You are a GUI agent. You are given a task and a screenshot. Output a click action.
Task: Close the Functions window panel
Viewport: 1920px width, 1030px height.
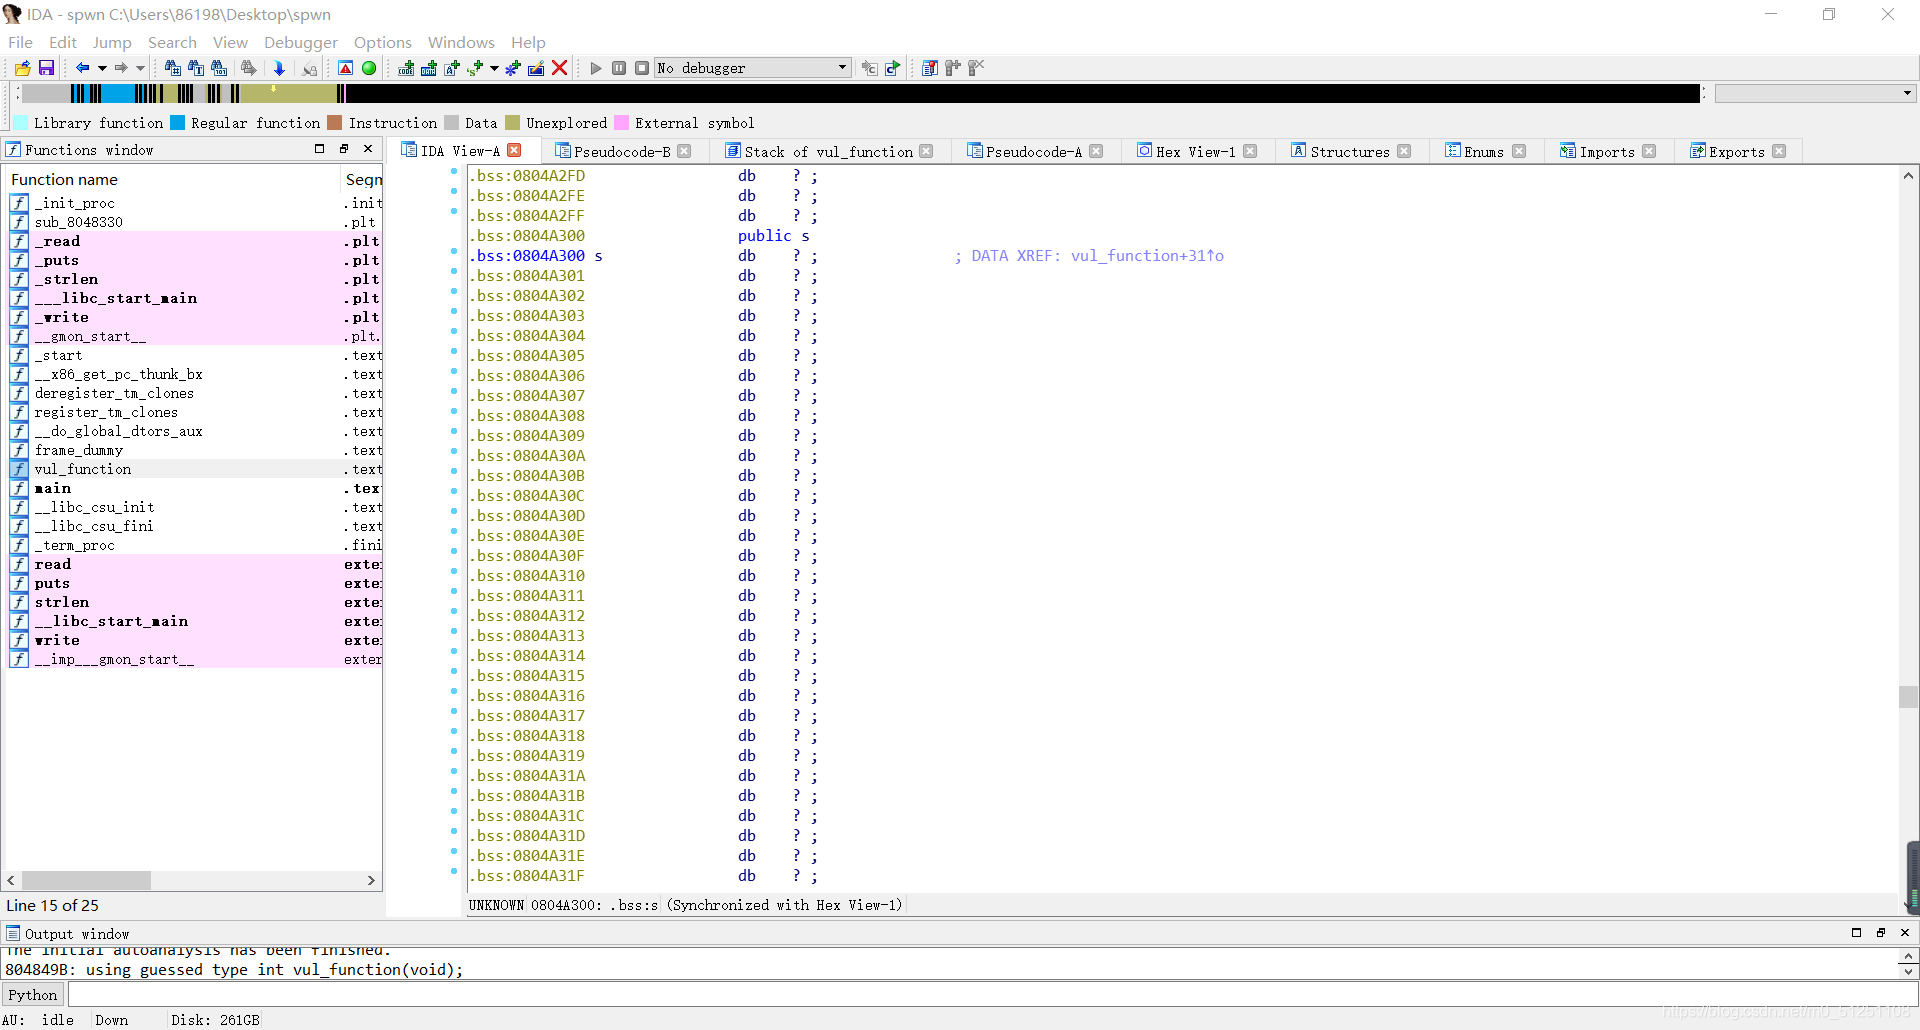(368, 149)
